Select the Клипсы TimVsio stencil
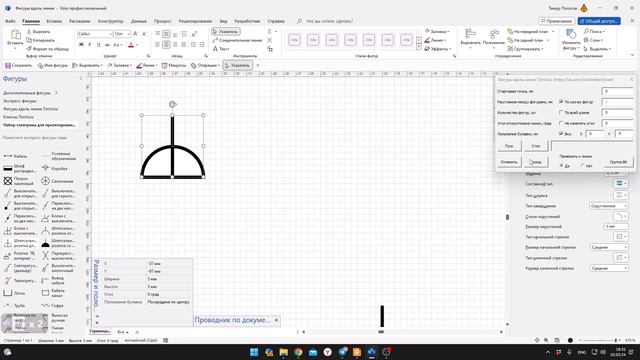 coord(18,117)
